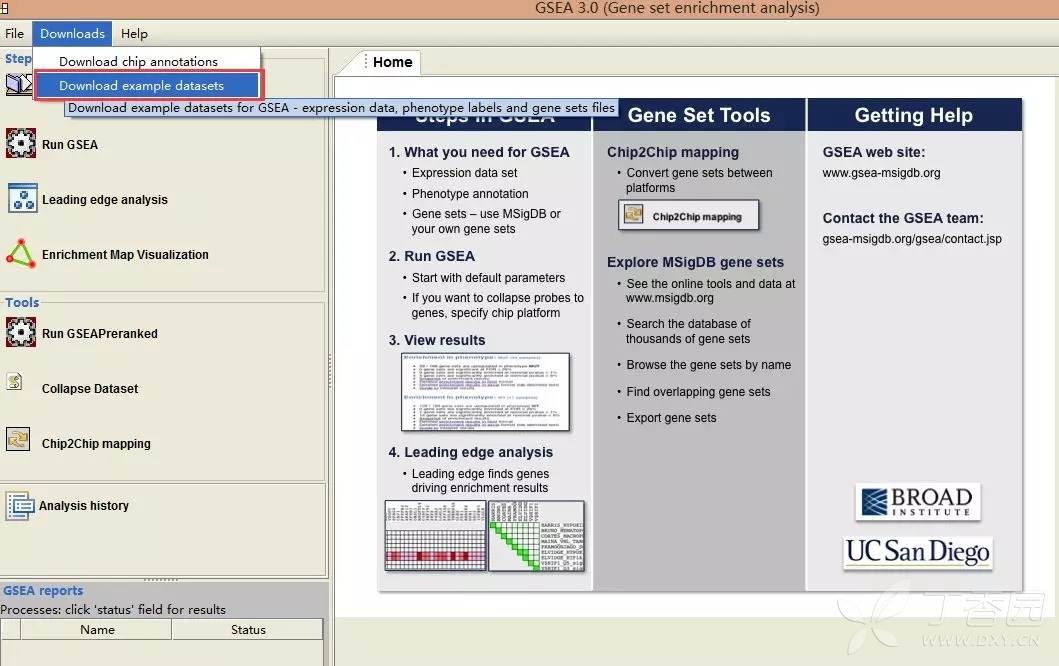
Task: Open the gsea-msigdb.org/gsea/contact.jsp link
Action: click(x=912, y=238)
